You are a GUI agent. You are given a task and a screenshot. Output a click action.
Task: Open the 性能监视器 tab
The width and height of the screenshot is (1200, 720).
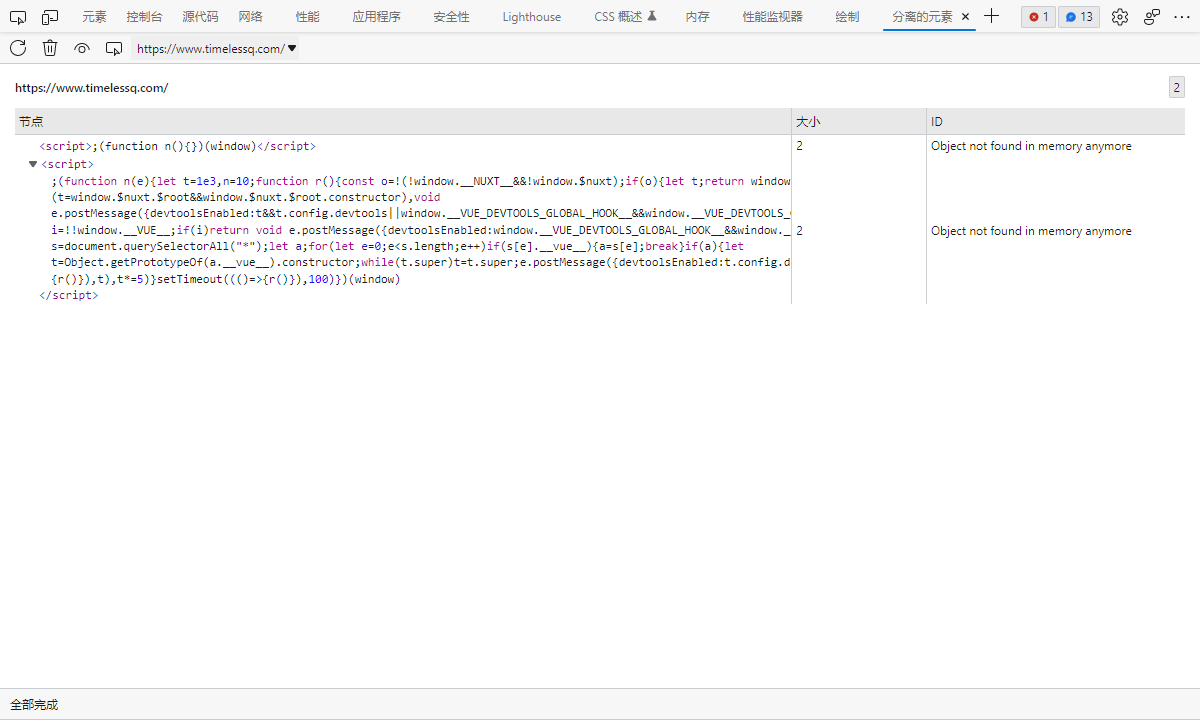pos(772,17)
